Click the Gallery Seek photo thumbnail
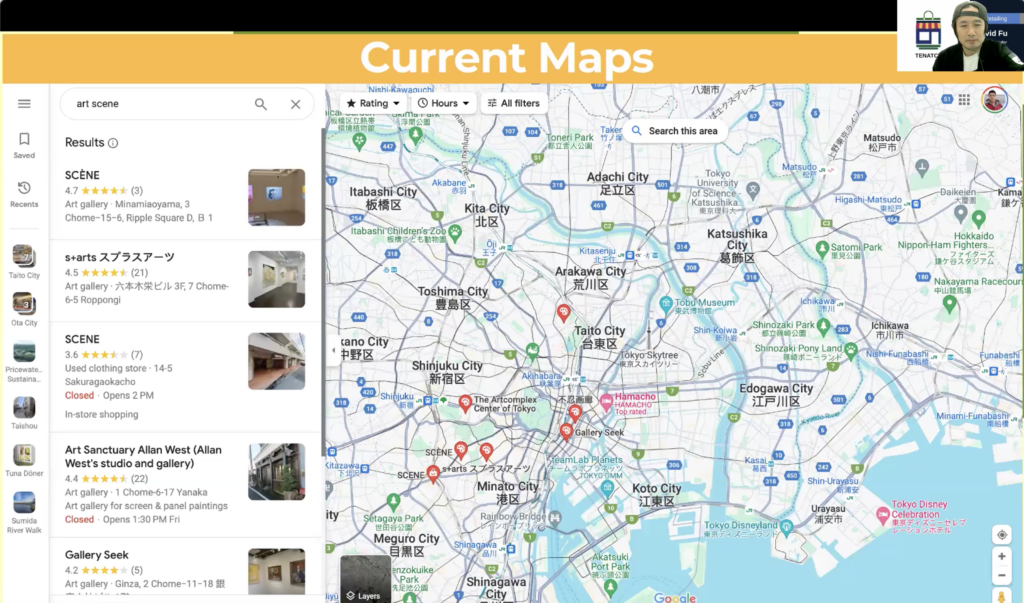This screenshot has width=1024, height=603. (x=276, y=572)
